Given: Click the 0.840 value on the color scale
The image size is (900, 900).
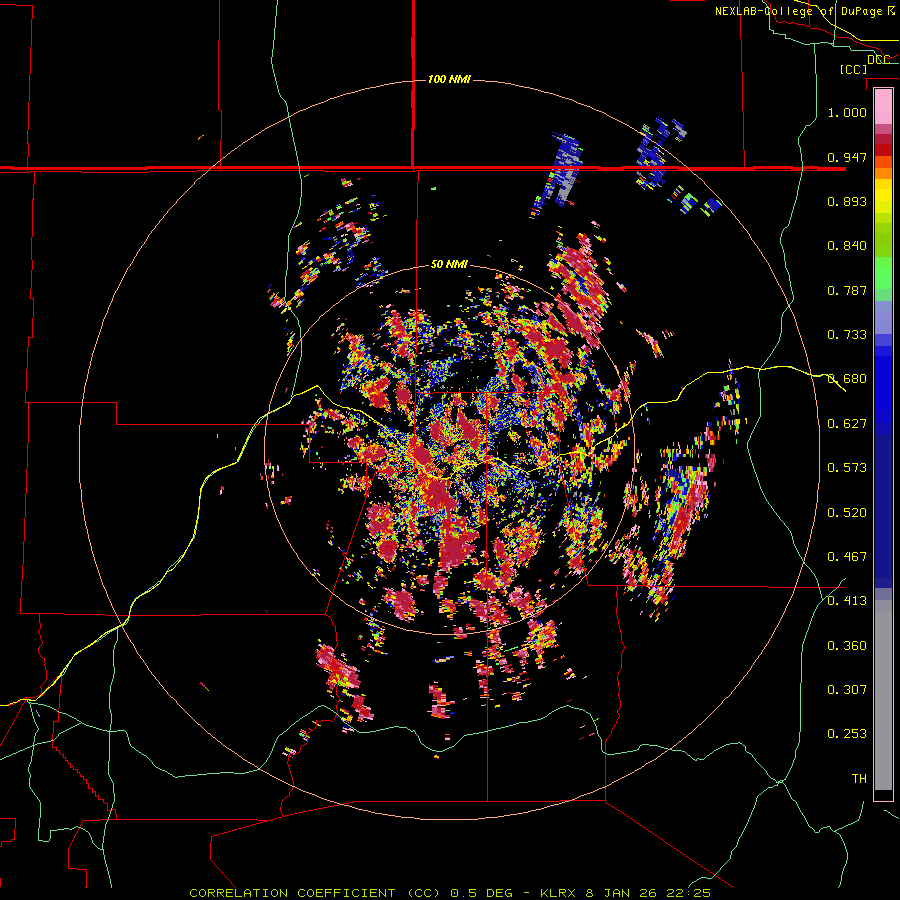Looking at the screenshot, I should (x=847, y=246).
